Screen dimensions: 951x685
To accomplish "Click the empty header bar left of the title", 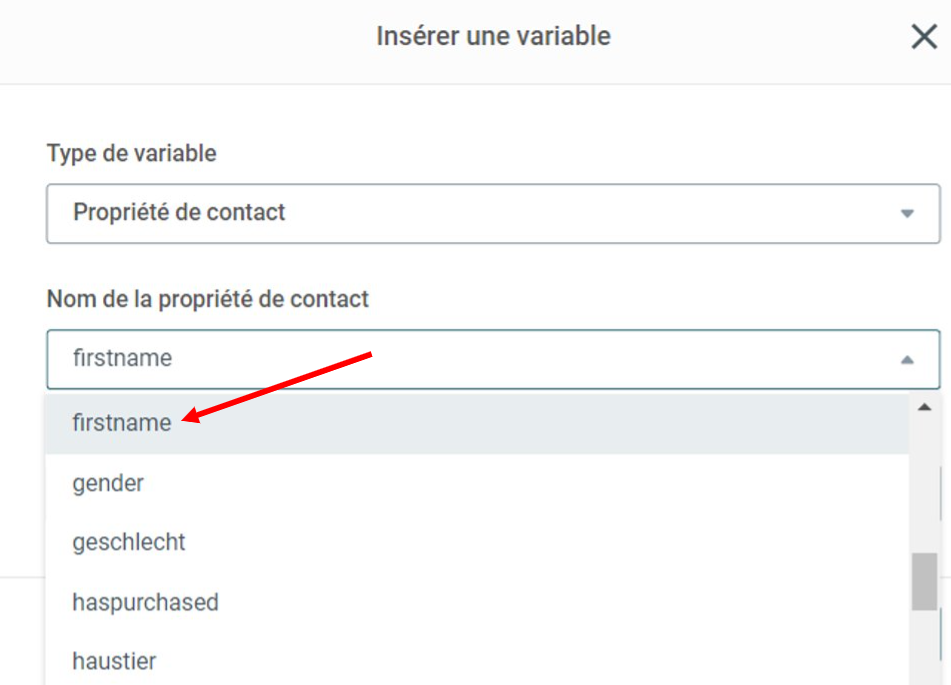I will (x=182, y=40).
